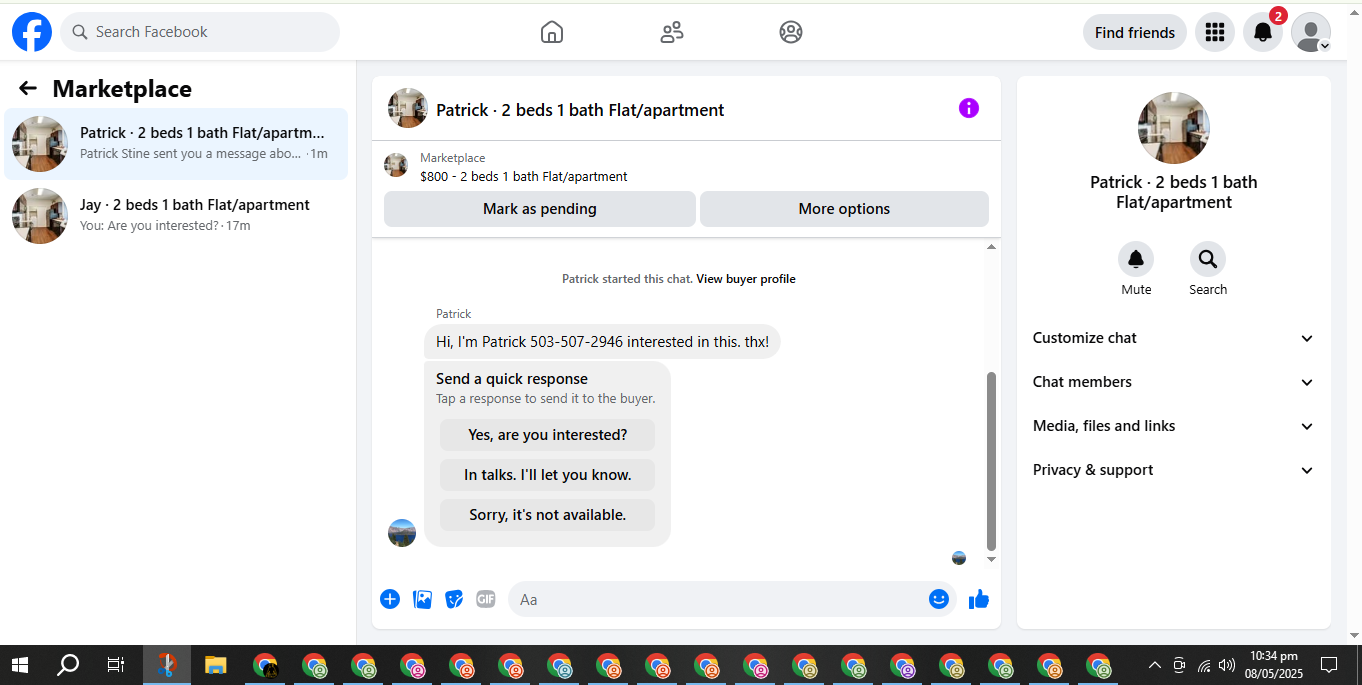This screenshot has height=685, width=1362.
Task: Select Patrick conversation in list
Action: pyautogui.click(x=176, y=144)
